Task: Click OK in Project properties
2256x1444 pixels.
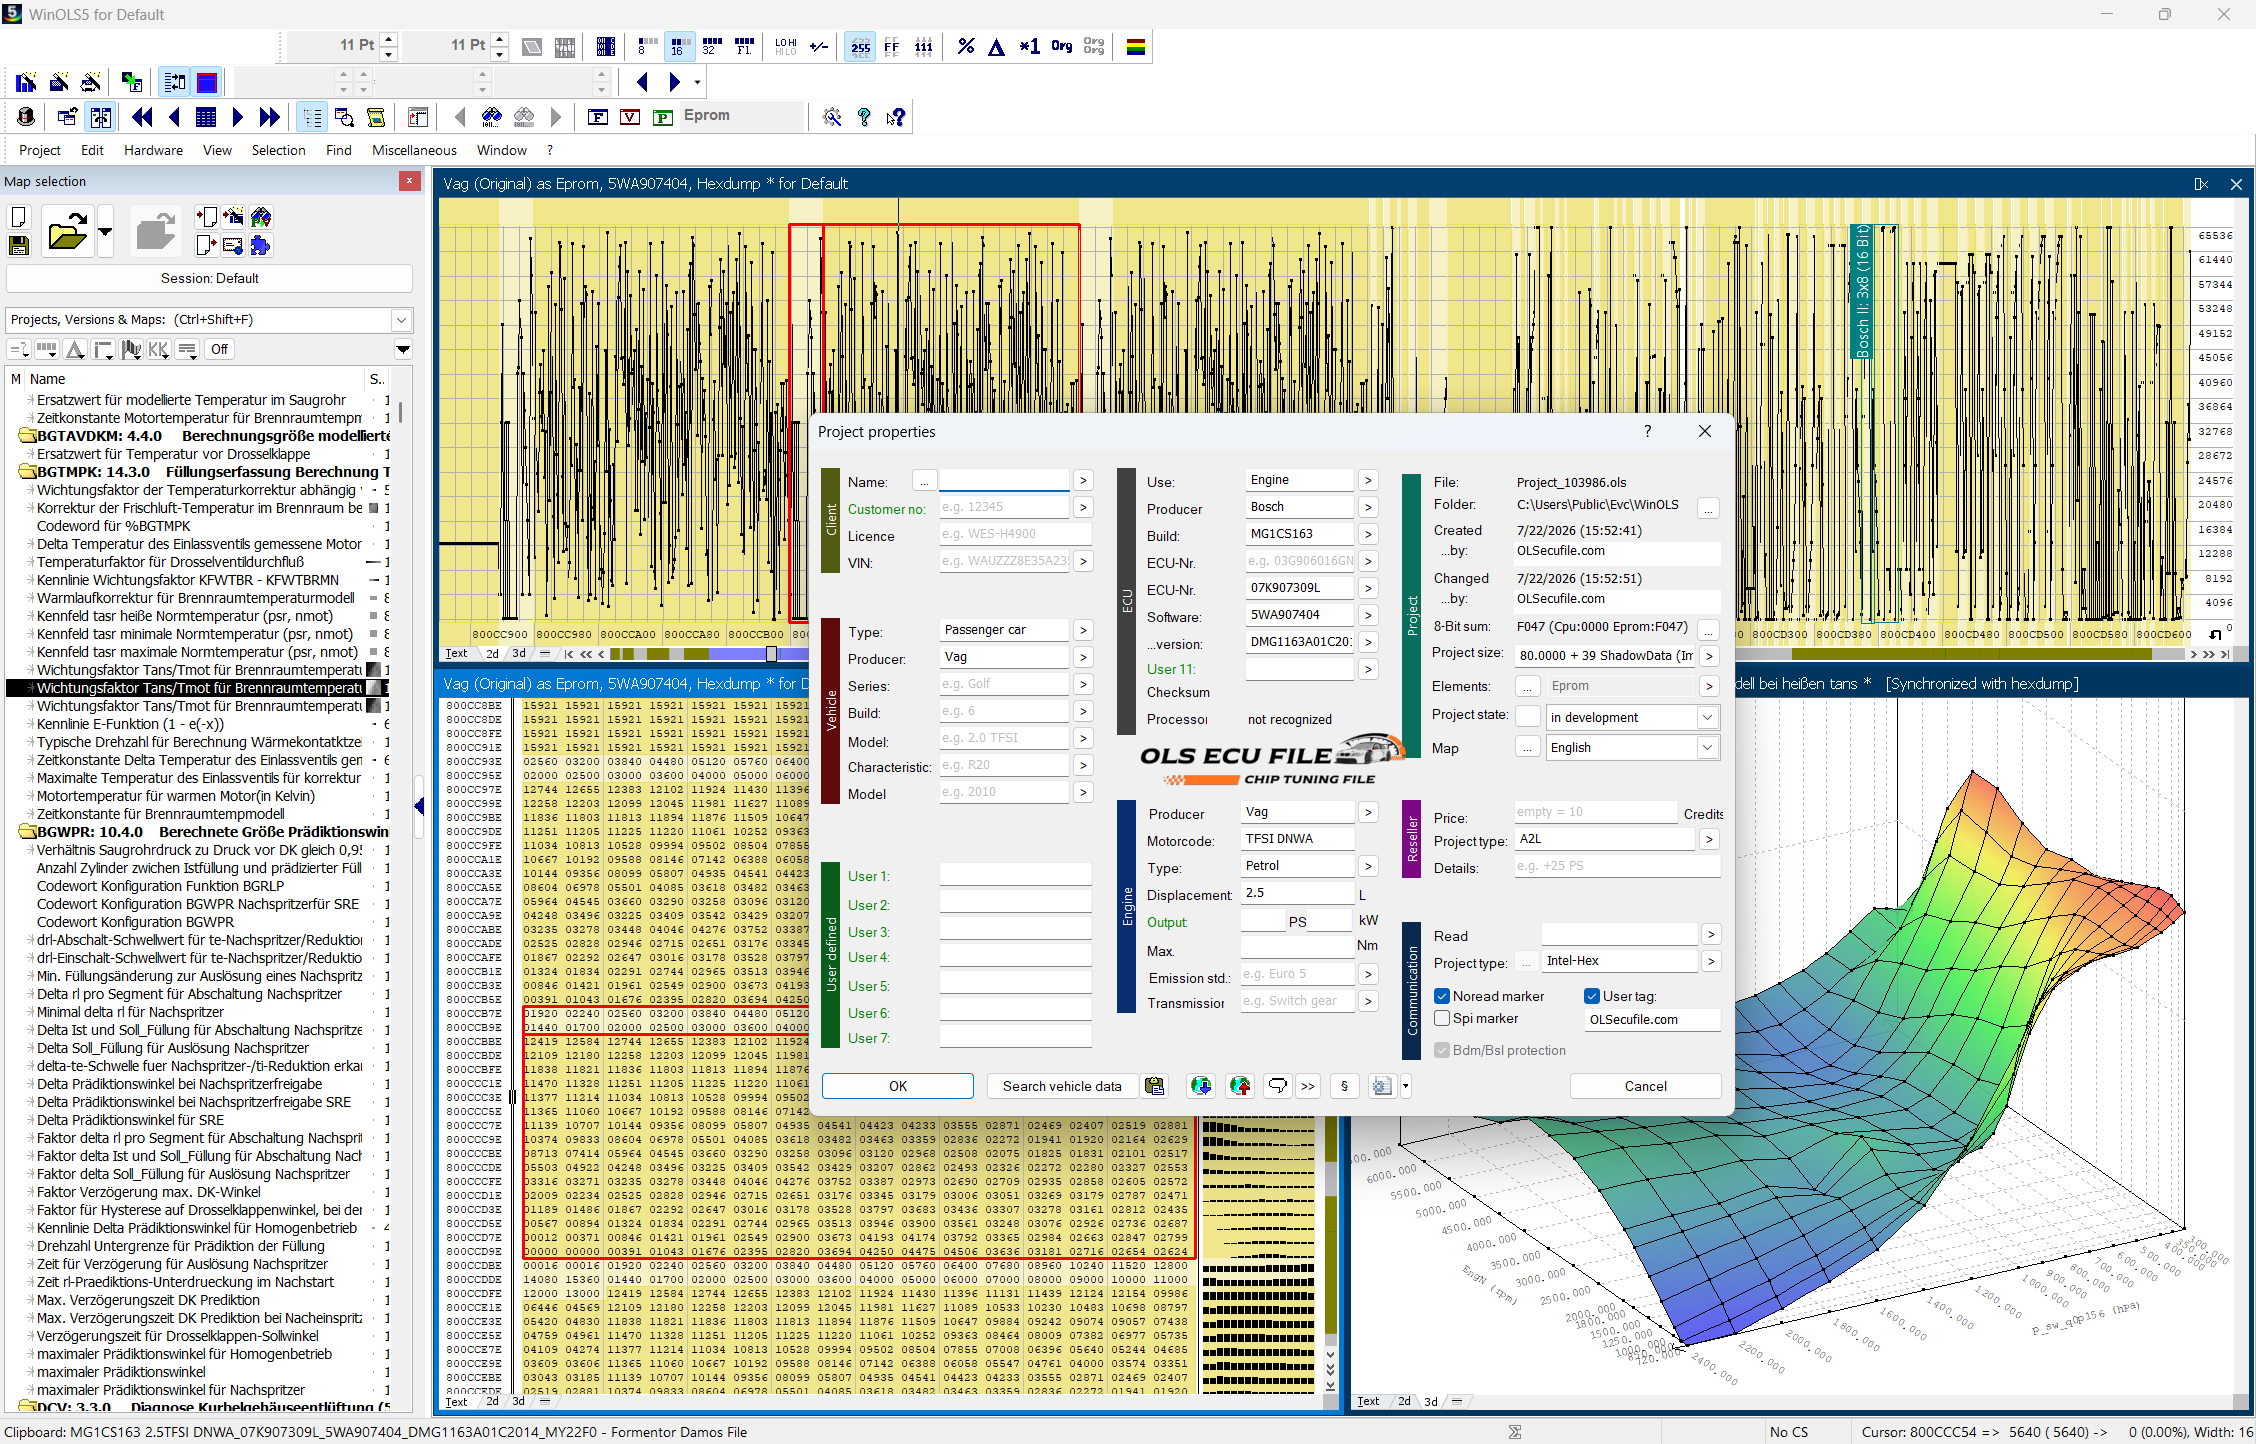Action: (898, 1086)
